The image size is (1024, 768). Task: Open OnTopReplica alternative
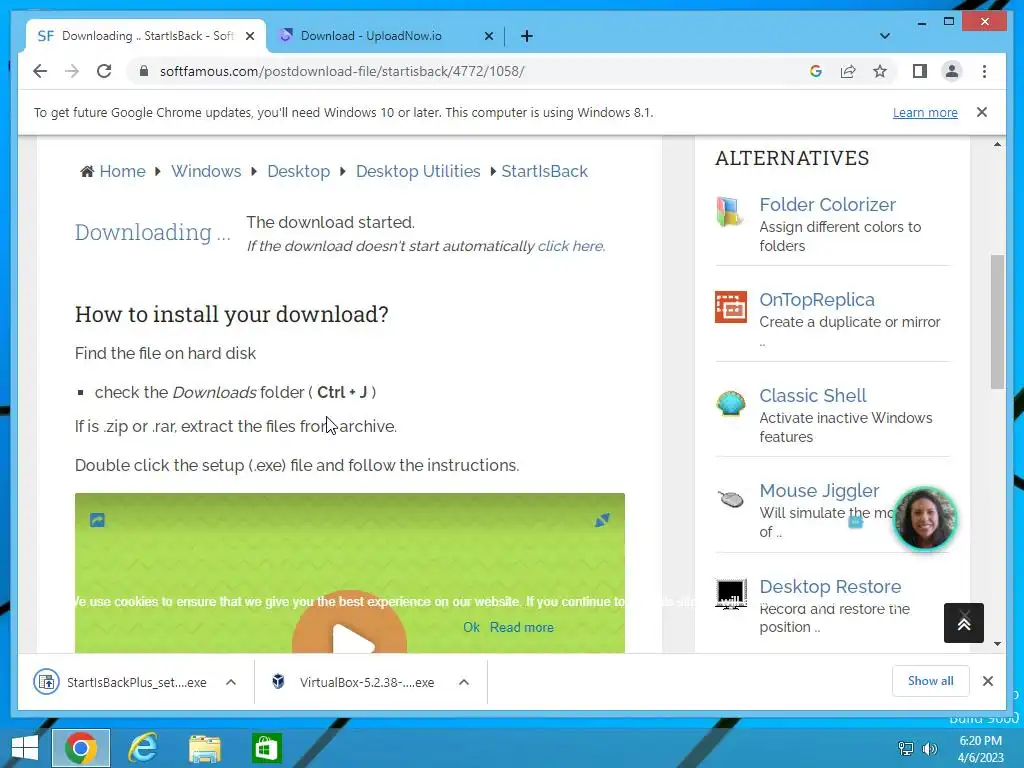click(x=816, y=300)
